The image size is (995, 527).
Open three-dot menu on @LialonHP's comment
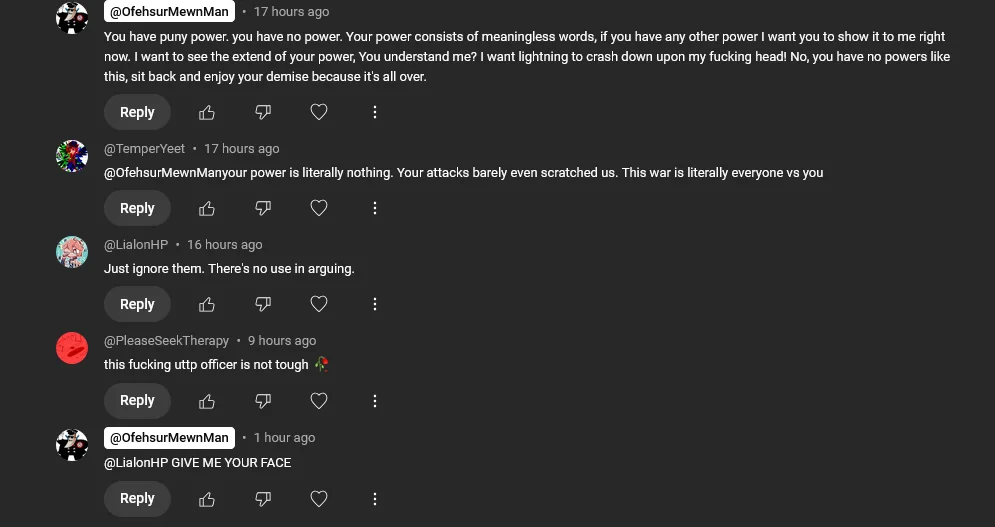(x=375, y=304)
